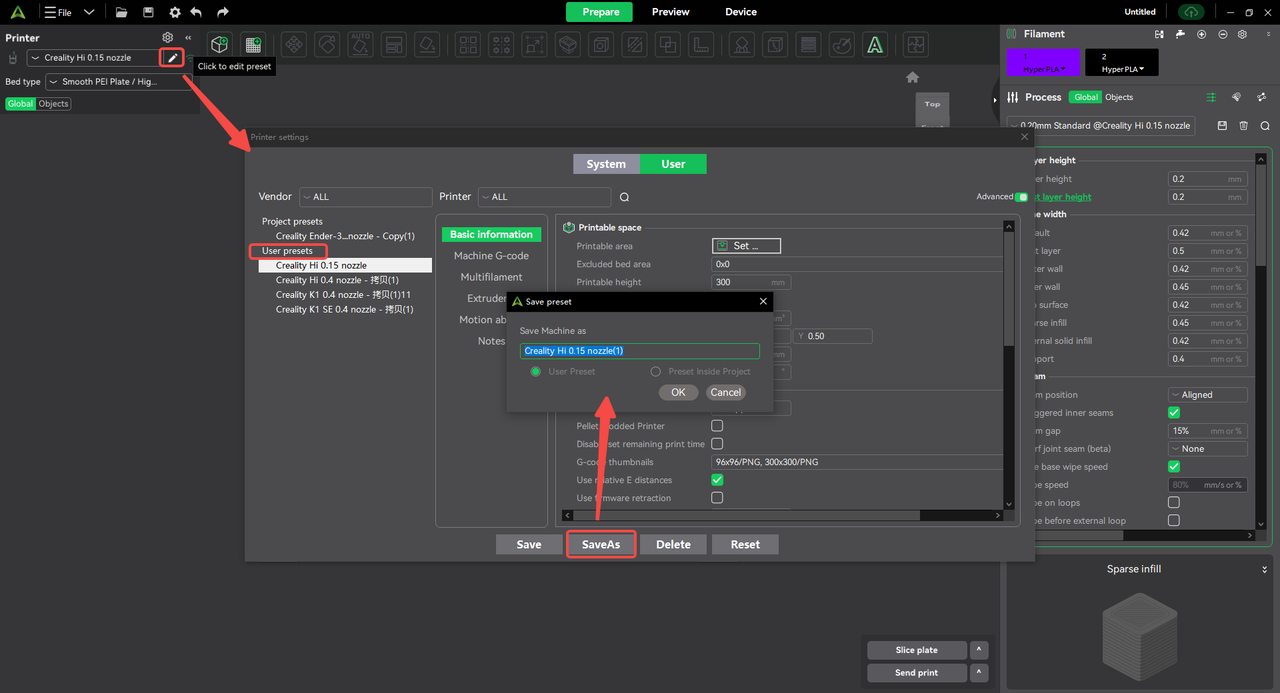
Task: Open the Creality Hi 0.15 nozzle printer dropdown
Action: [x=93, y=58]
